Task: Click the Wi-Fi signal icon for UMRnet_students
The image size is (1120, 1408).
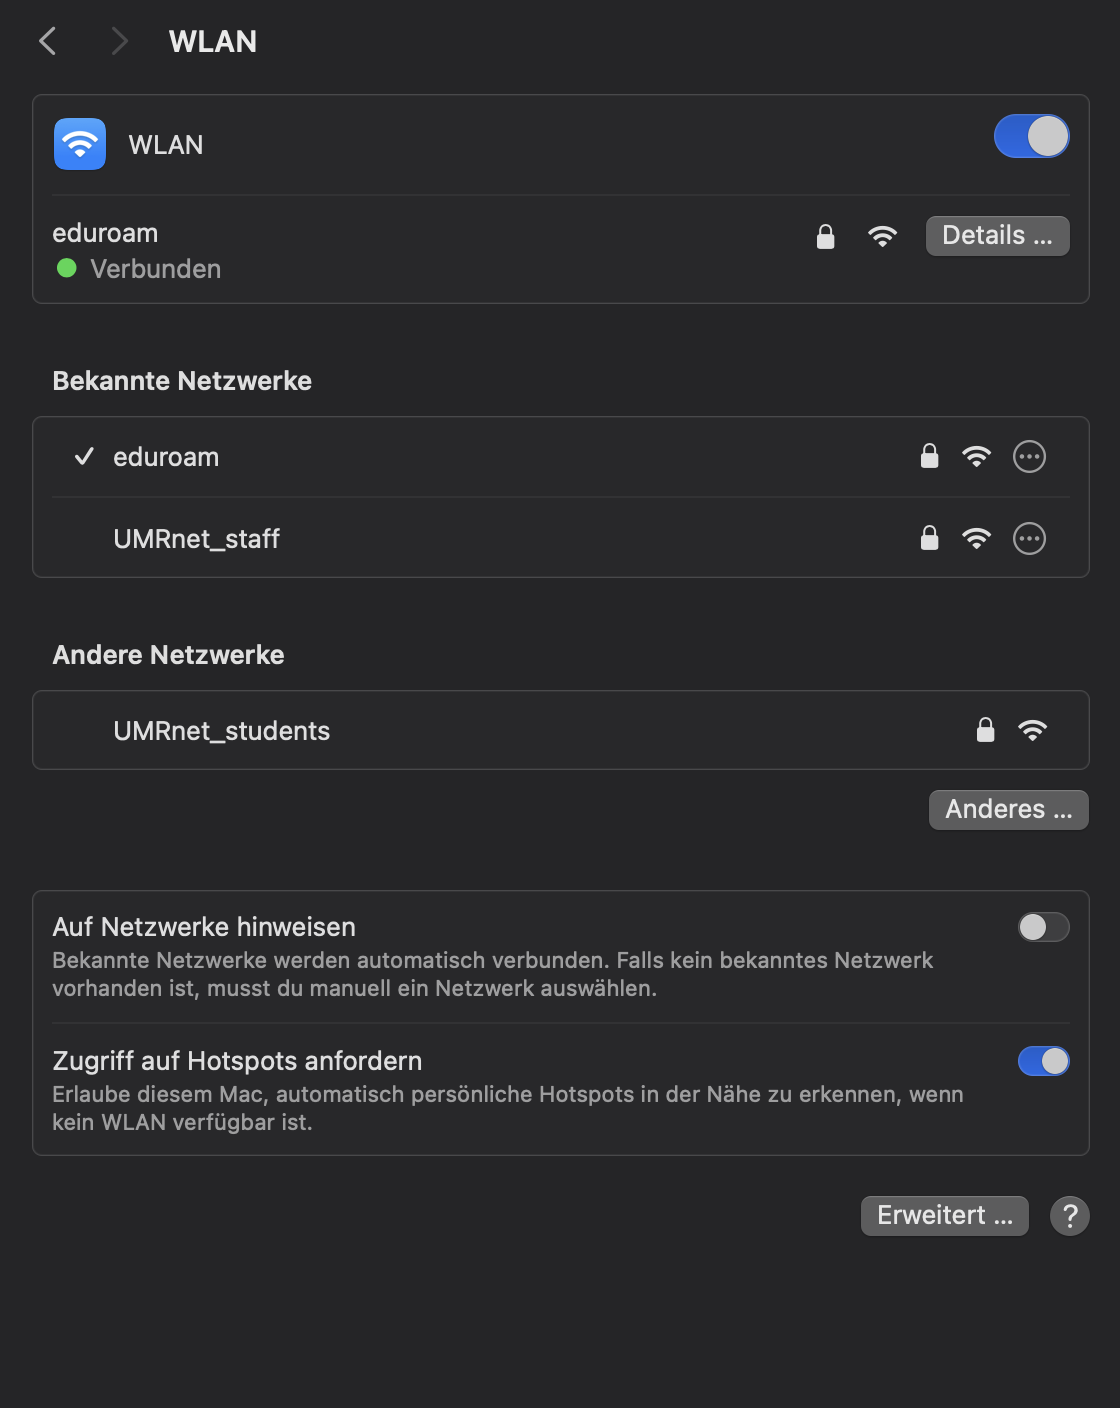Action: [1032, 730]
